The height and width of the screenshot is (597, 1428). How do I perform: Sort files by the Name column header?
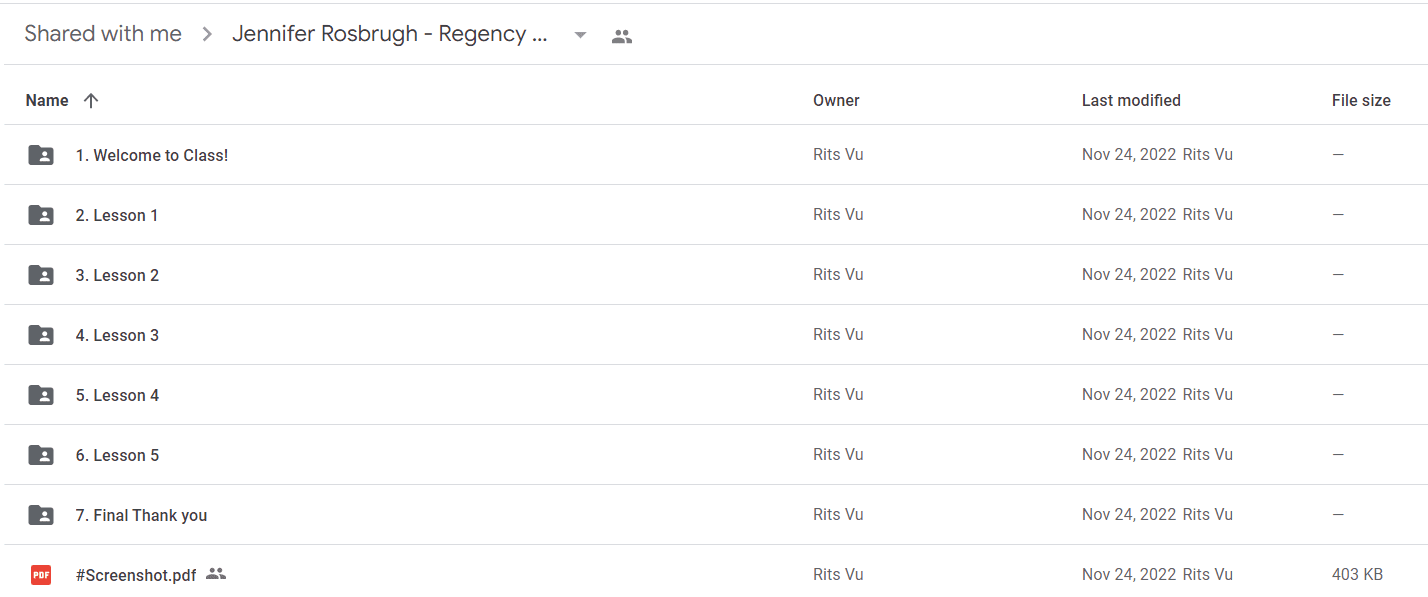click(x=47, y=100)
